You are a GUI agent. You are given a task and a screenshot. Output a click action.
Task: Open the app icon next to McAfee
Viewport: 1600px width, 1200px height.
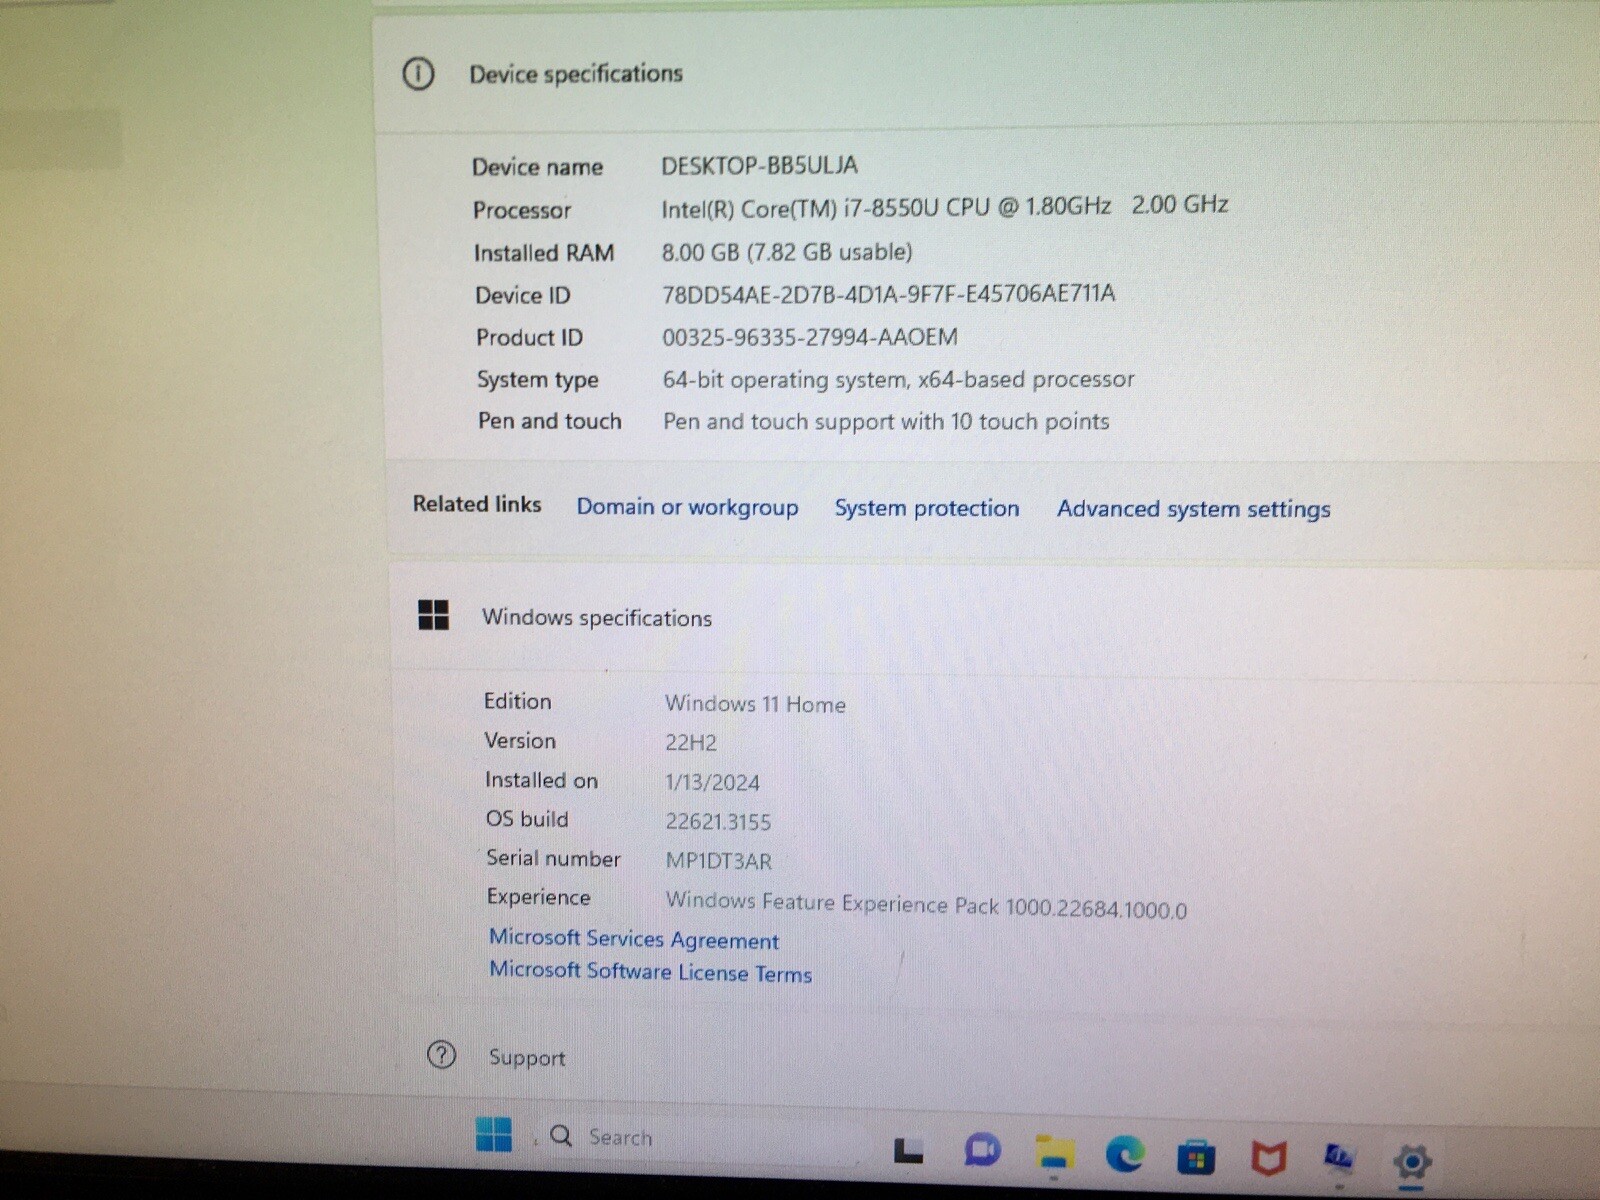pos(1339,1158)
